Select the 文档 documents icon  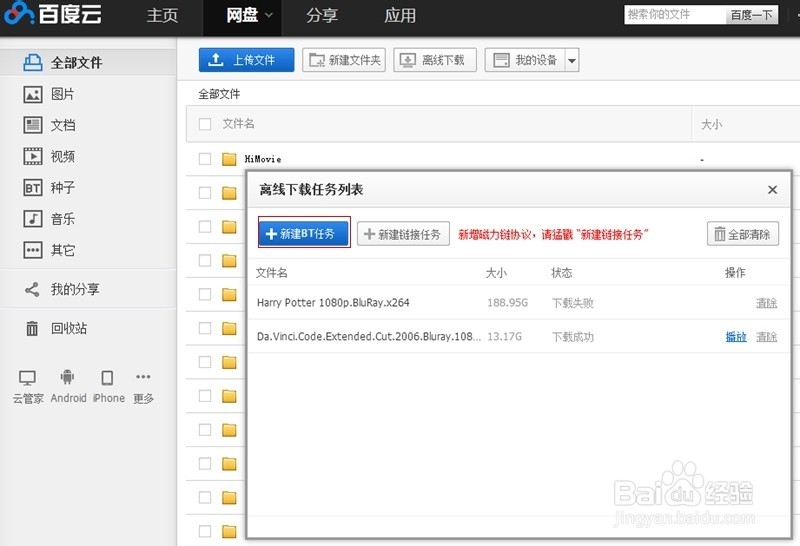tap(33, 125)
